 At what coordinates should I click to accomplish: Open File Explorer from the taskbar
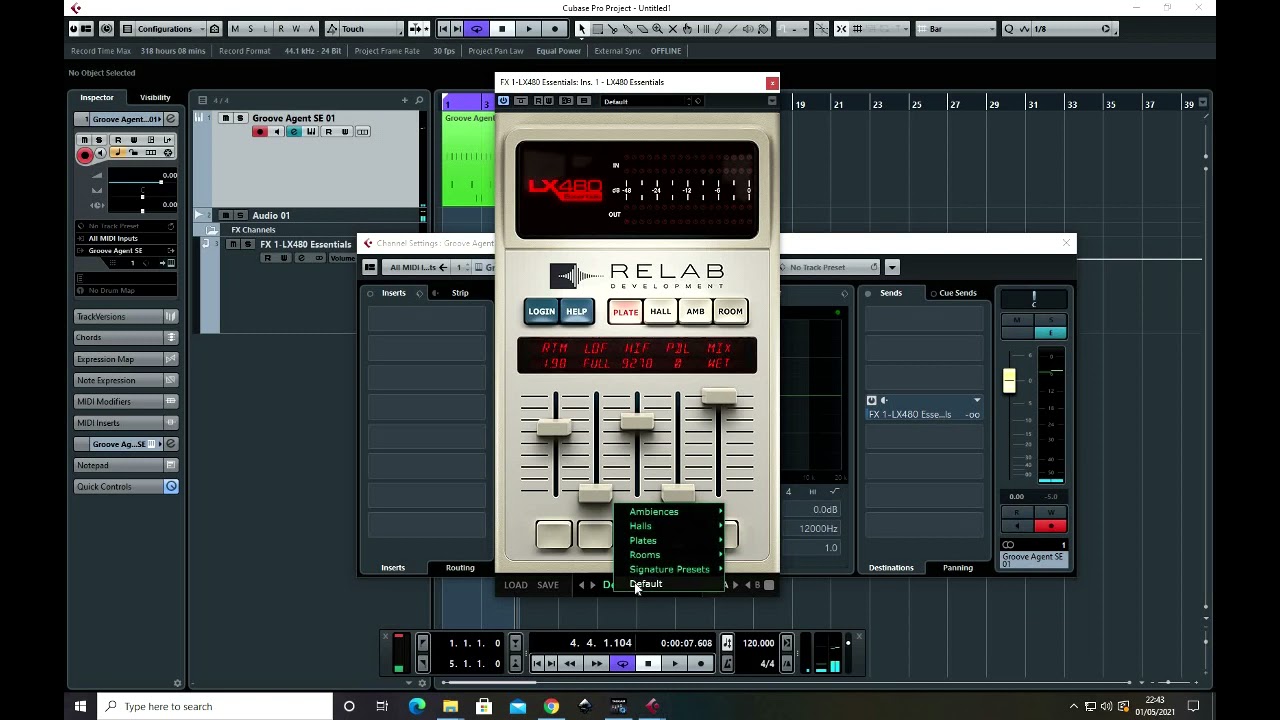tap(450, 706)
